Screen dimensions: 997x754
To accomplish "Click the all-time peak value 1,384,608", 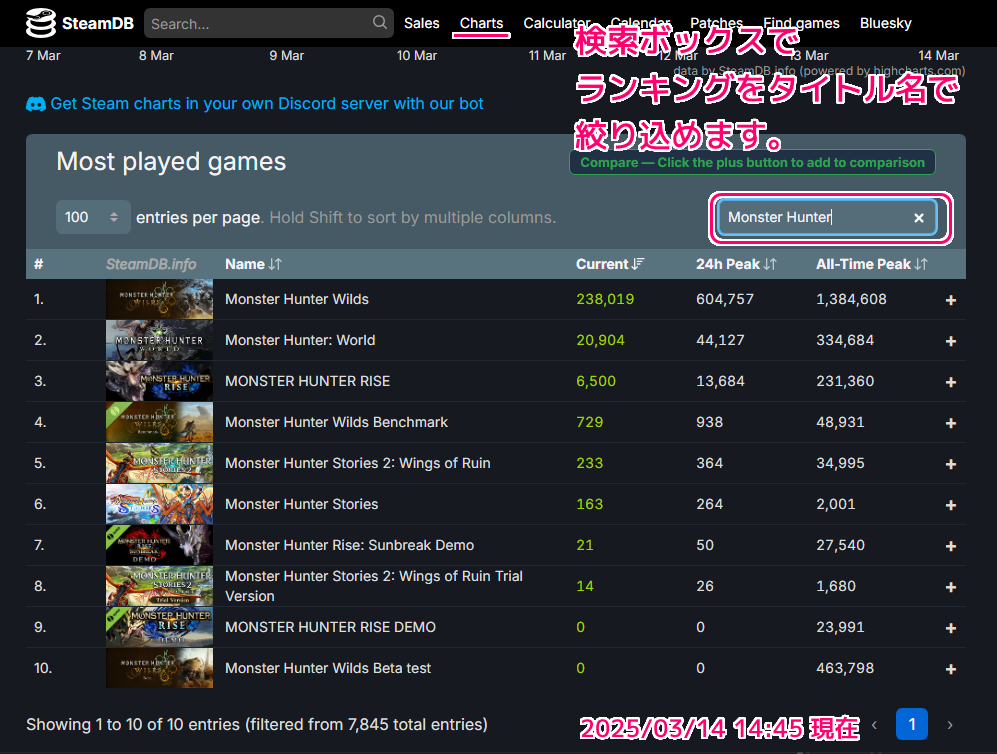I will (851, 299).
